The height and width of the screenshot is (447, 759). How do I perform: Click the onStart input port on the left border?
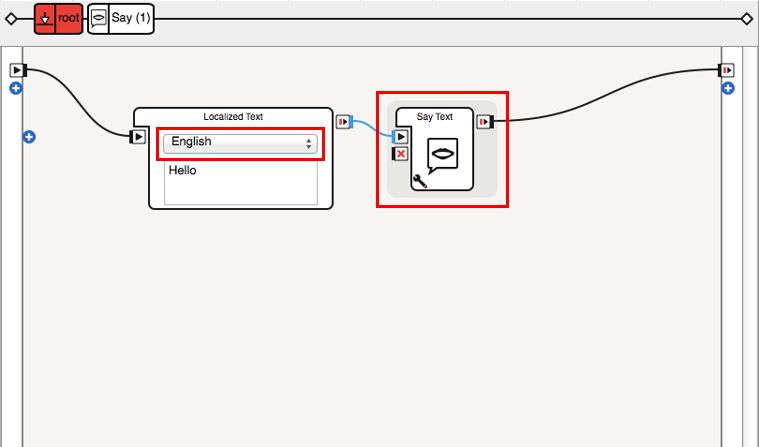pyautogui.click(x=18, y=71)
